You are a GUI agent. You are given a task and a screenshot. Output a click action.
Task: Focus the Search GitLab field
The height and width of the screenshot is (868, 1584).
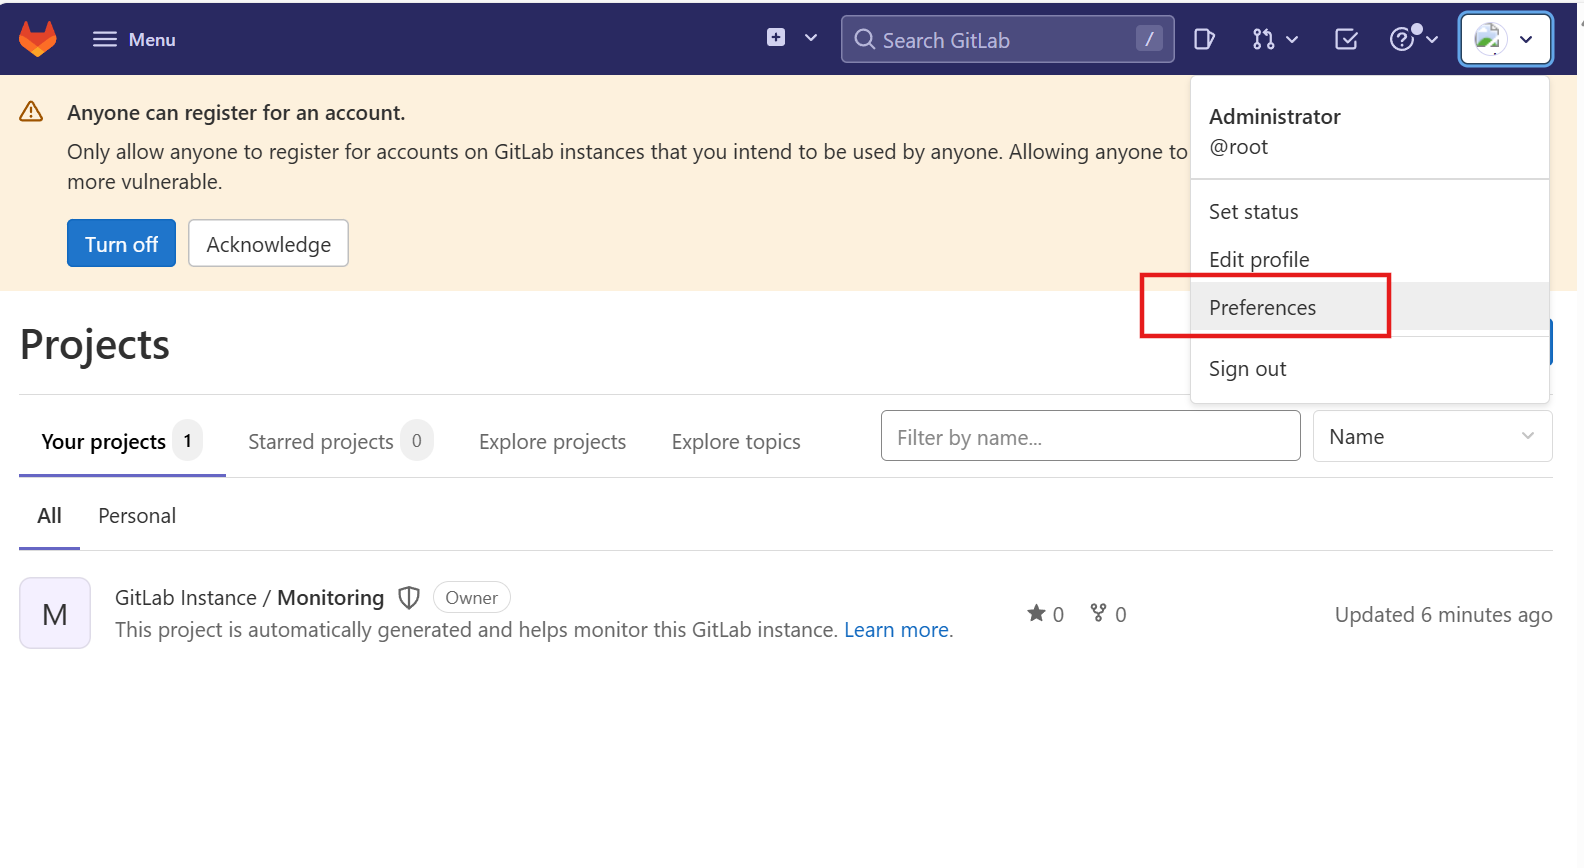(x=1007, y=39)
